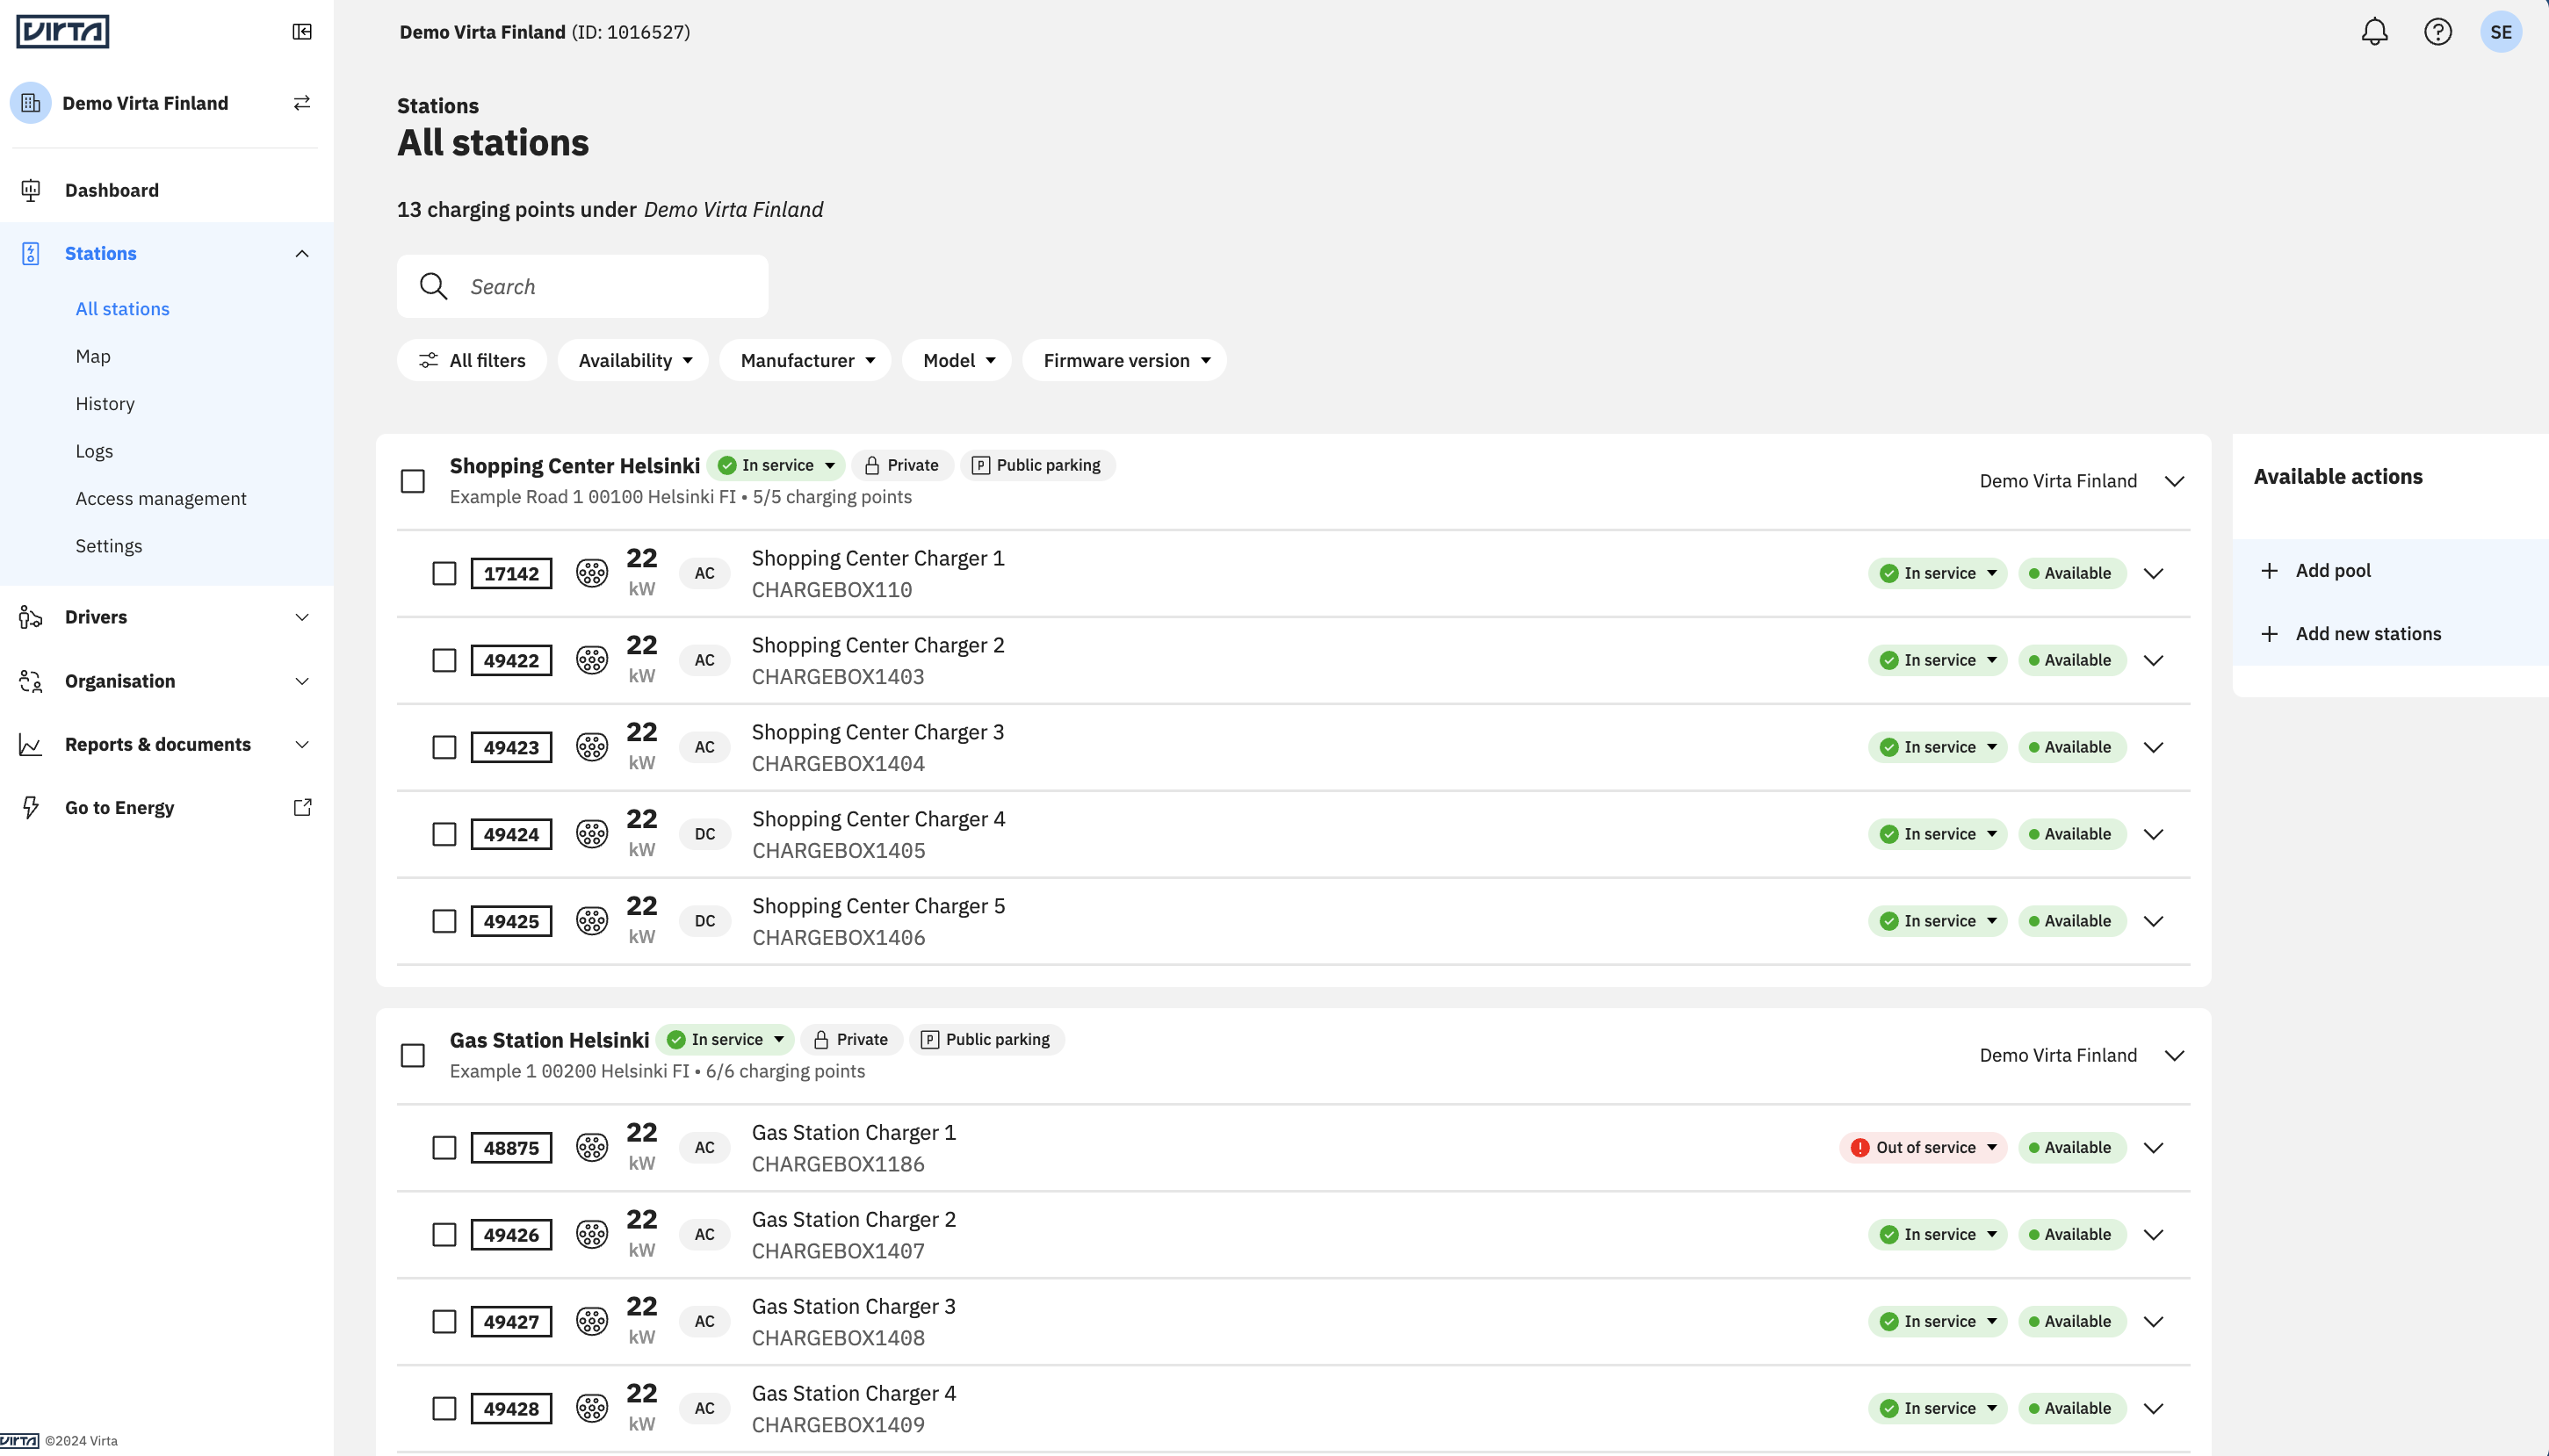Click the plus icon next to Add new stations
2549x1456 pixels.
coord(2269,634)
